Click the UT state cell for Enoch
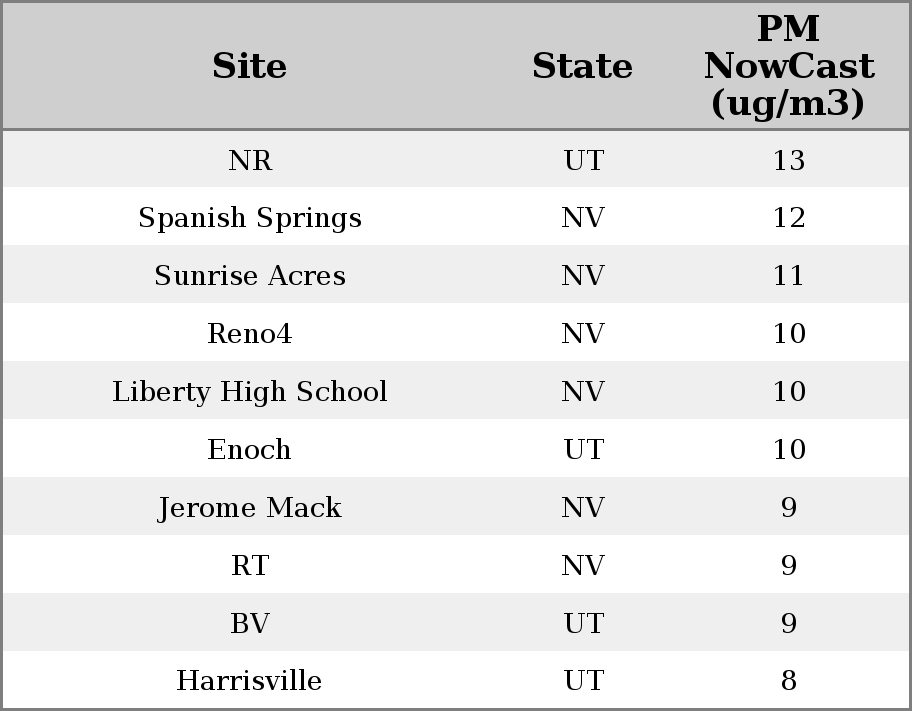 point(583,450)
